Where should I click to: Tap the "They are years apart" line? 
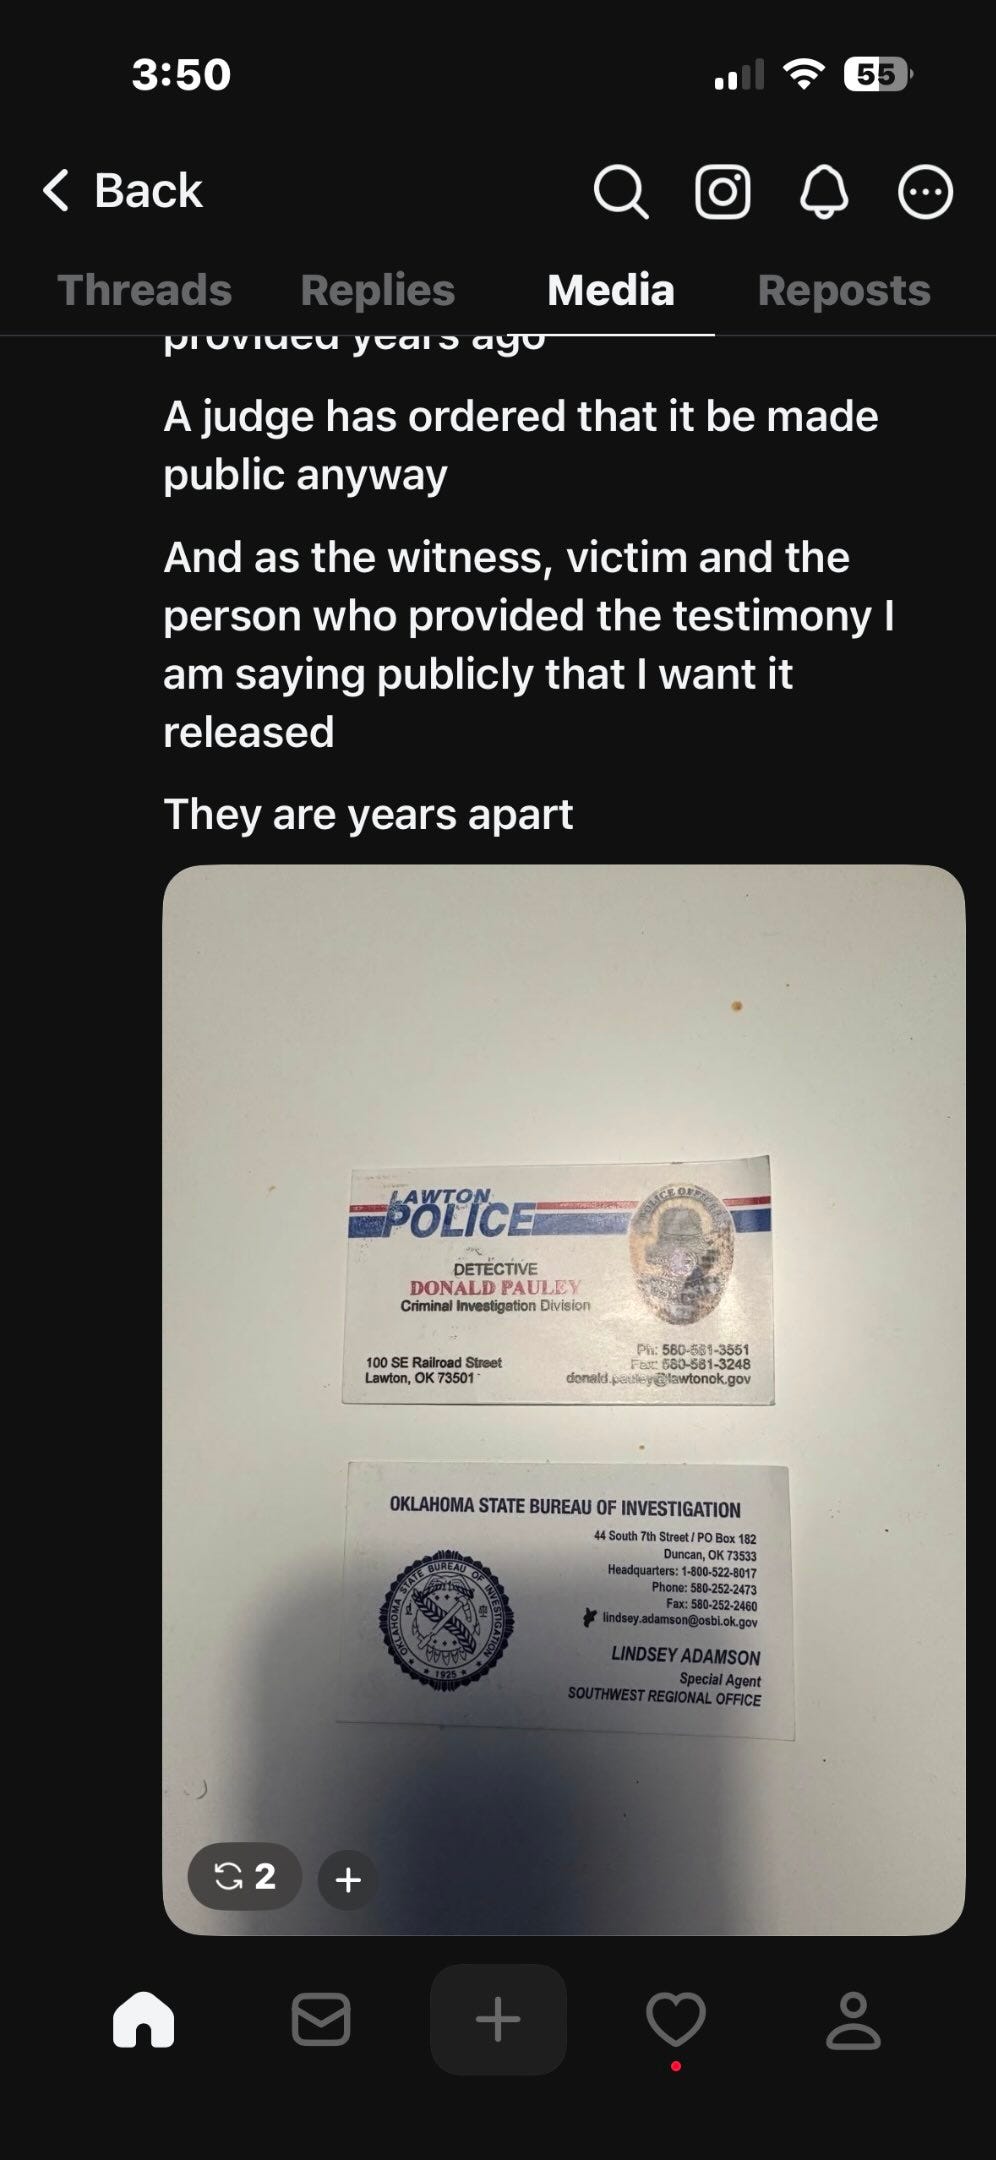368,814
